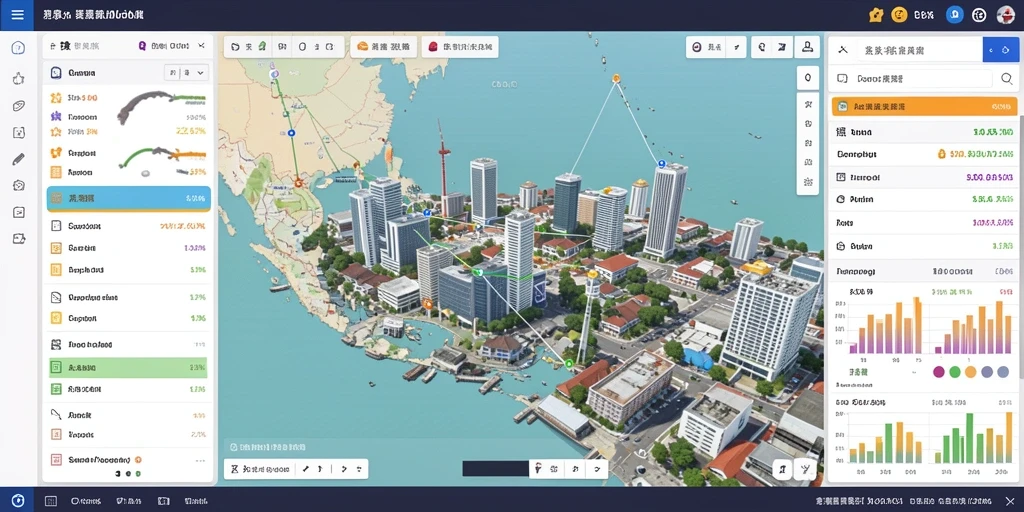The height and width of the screenshot is (512, 1024).
Task: Click the white circular icon beside the avatar
Action: click(x=979, y=14)
